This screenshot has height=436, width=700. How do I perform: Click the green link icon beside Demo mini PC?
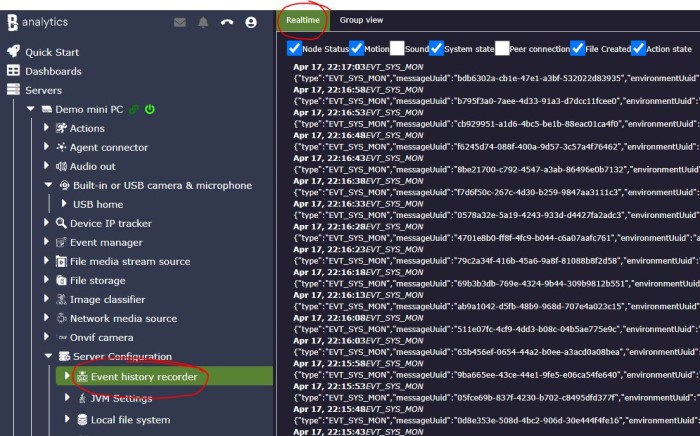(134, 109)
